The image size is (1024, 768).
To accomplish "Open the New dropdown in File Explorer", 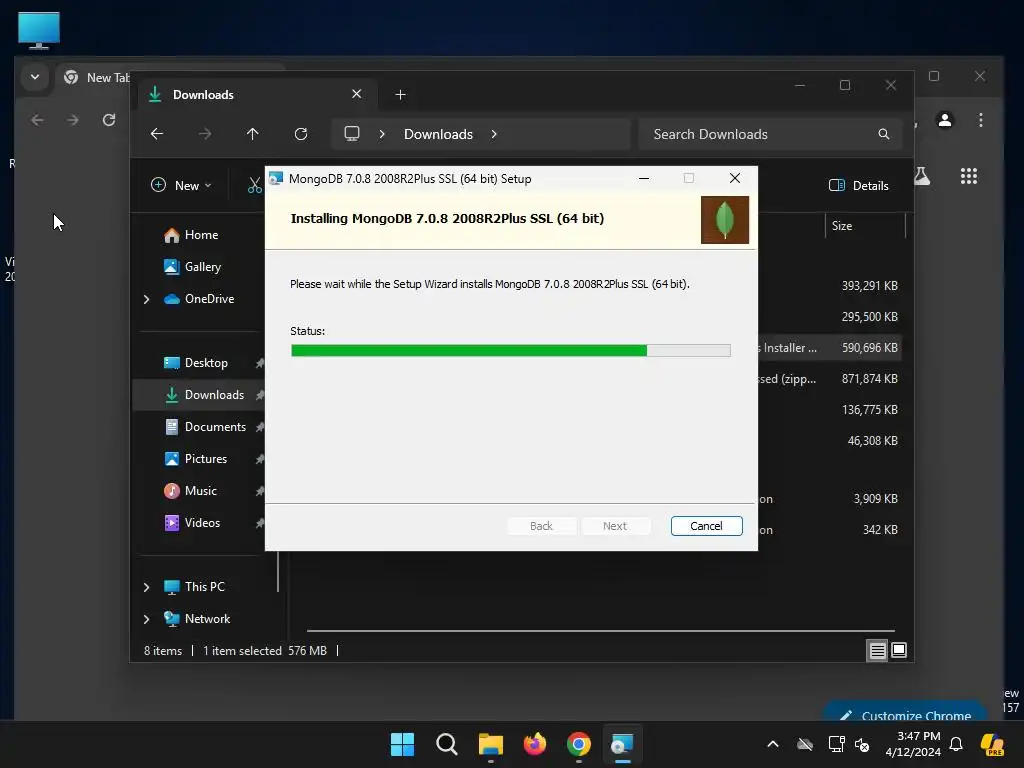I will [x=181, y=185].
